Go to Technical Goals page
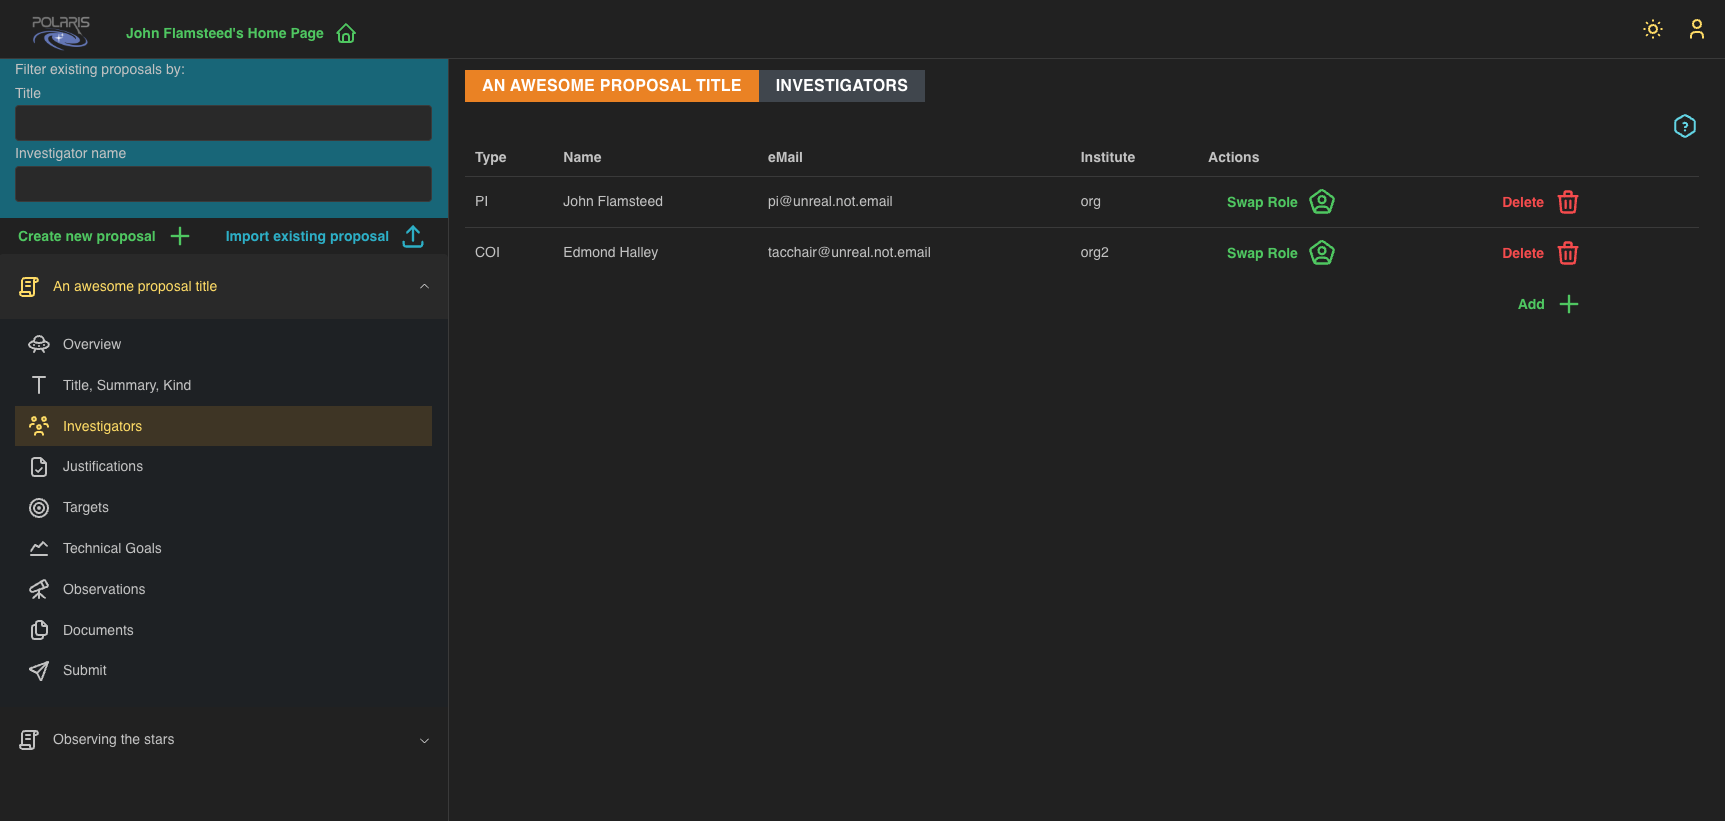The height and width of the screenshot is (821, 1725). coord(112,548)
